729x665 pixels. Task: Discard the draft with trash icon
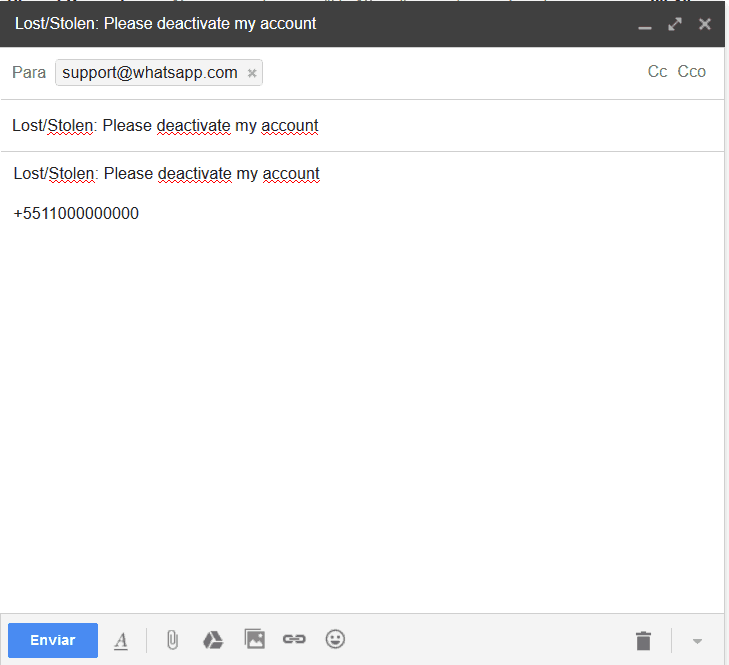coord(643,640)
